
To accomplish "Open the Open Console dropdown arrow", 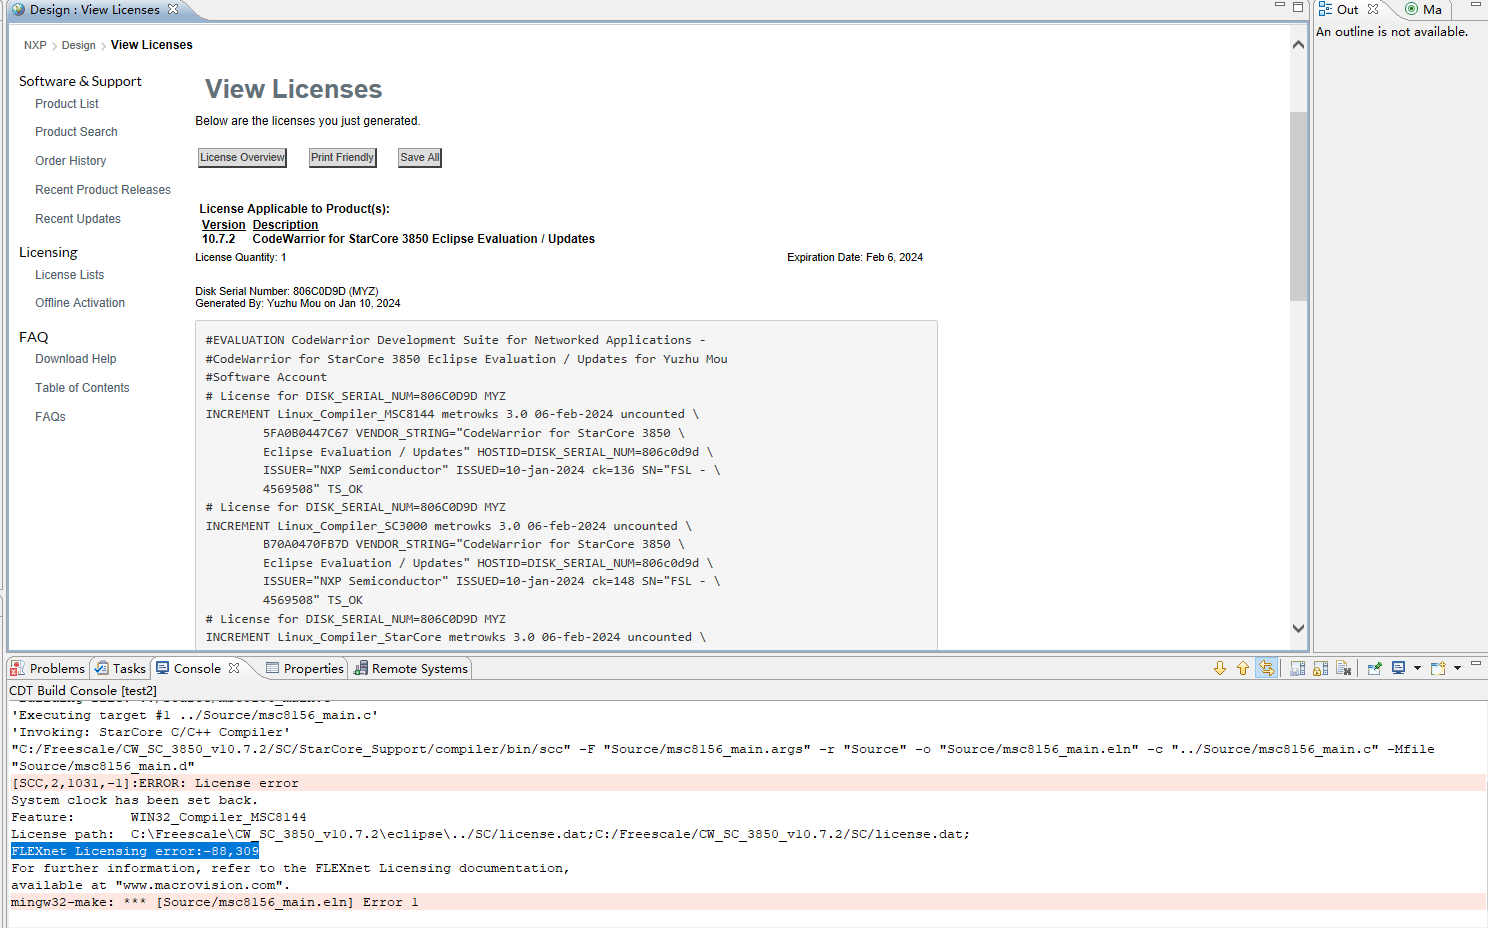I will tap(1457, 668).
